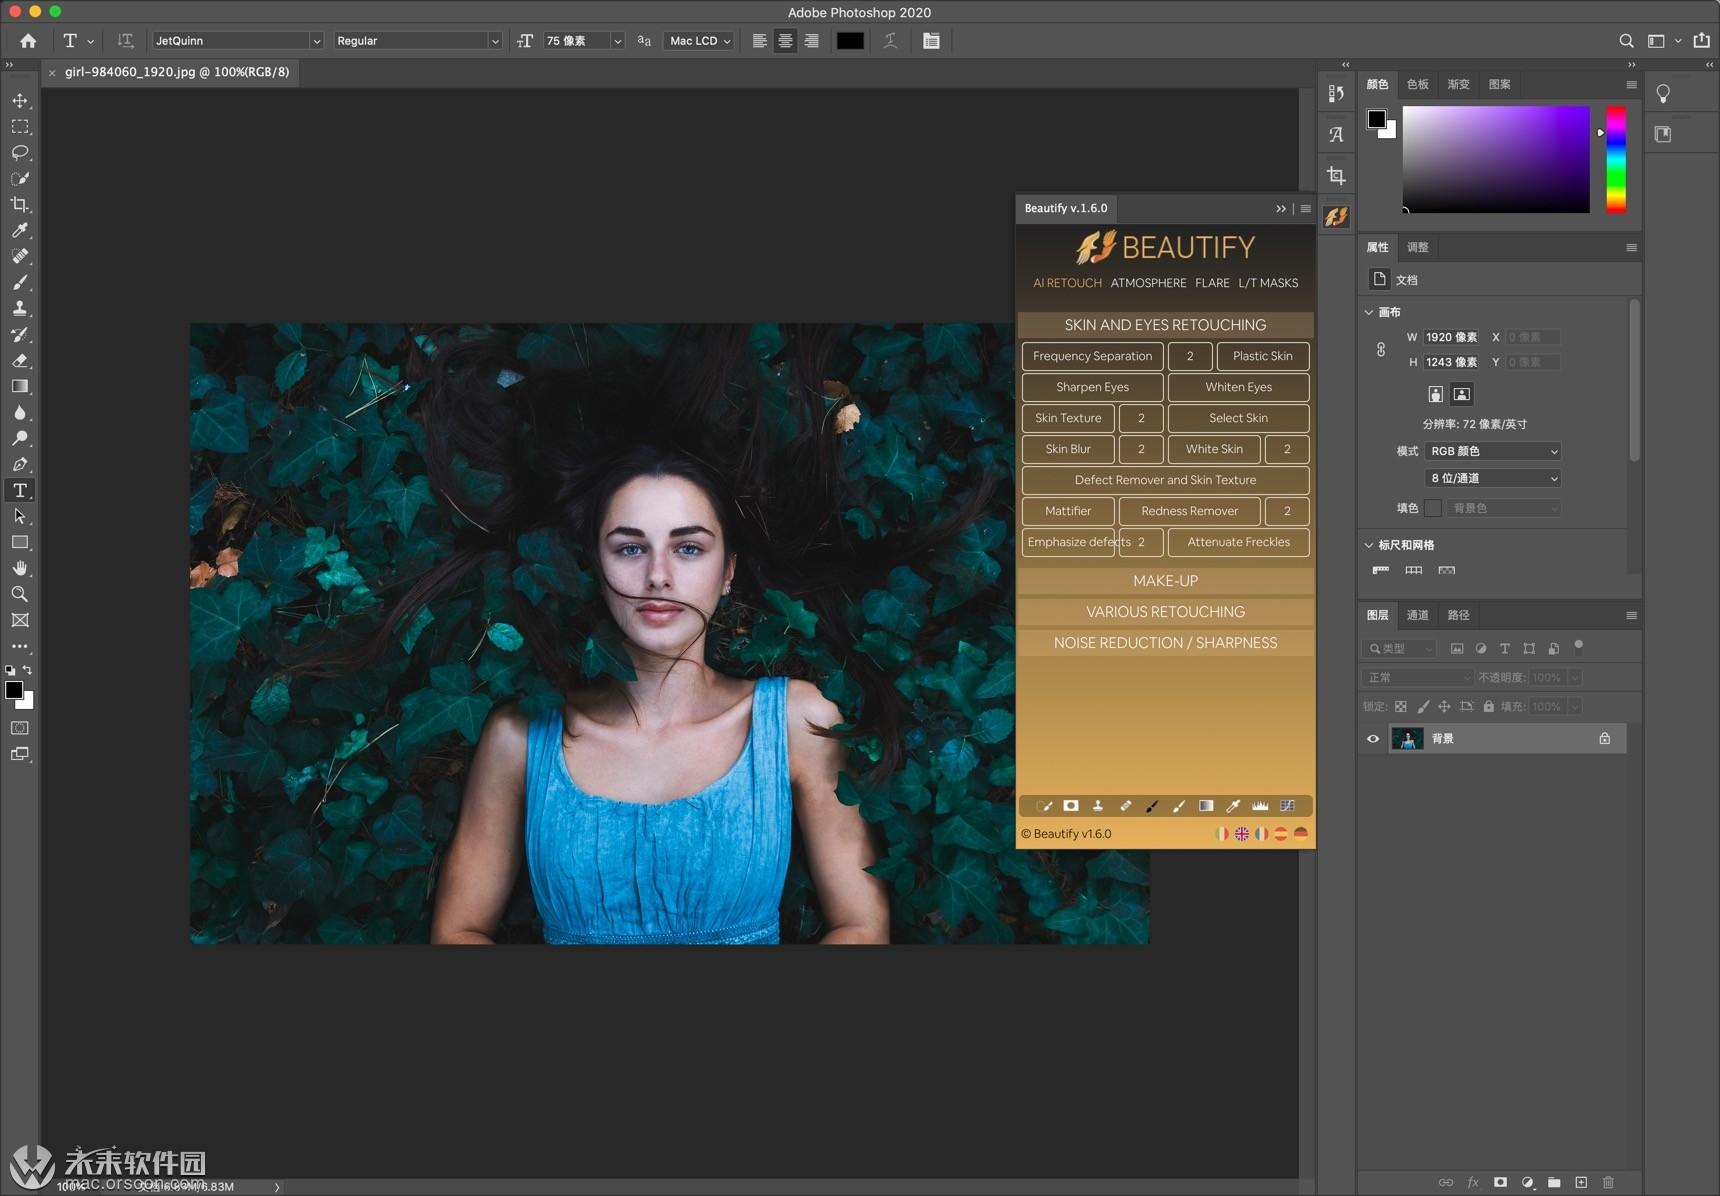Select the Clone Stamp tool

click(x=20, y=309)
